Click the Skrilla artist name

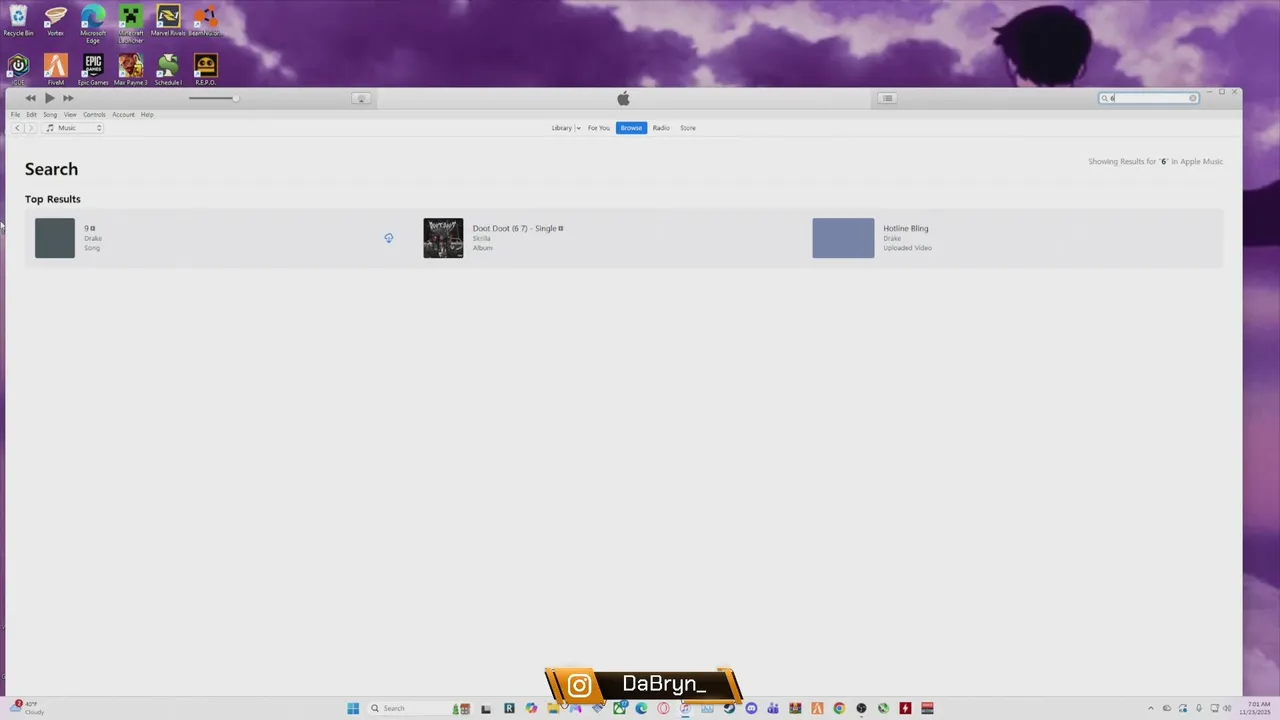[x=482, y=238]
